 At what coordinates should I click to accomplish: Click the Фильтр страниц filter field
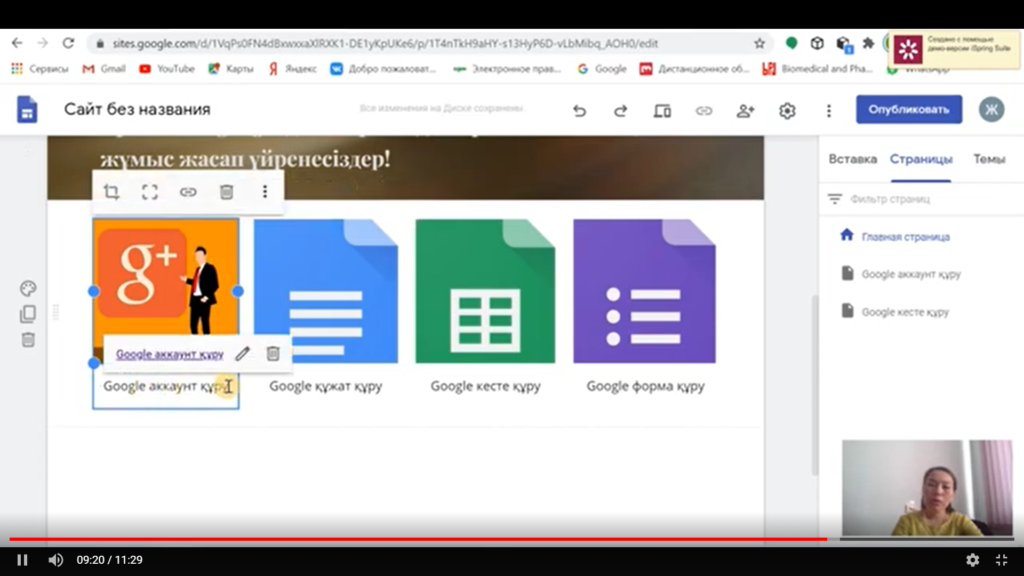[x=921, y=199]
